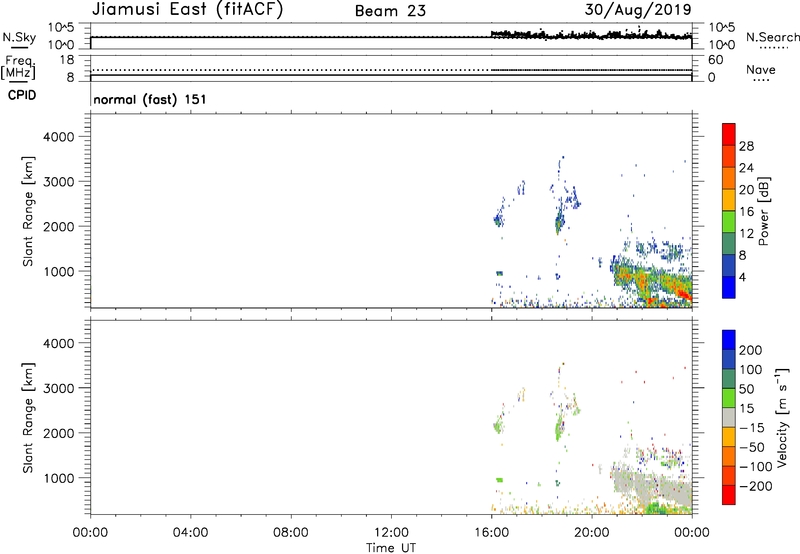This screenshot has height=554, width=800.
Task: Click 'normal (fast) 151' mode text
Action: coord(149,99)
